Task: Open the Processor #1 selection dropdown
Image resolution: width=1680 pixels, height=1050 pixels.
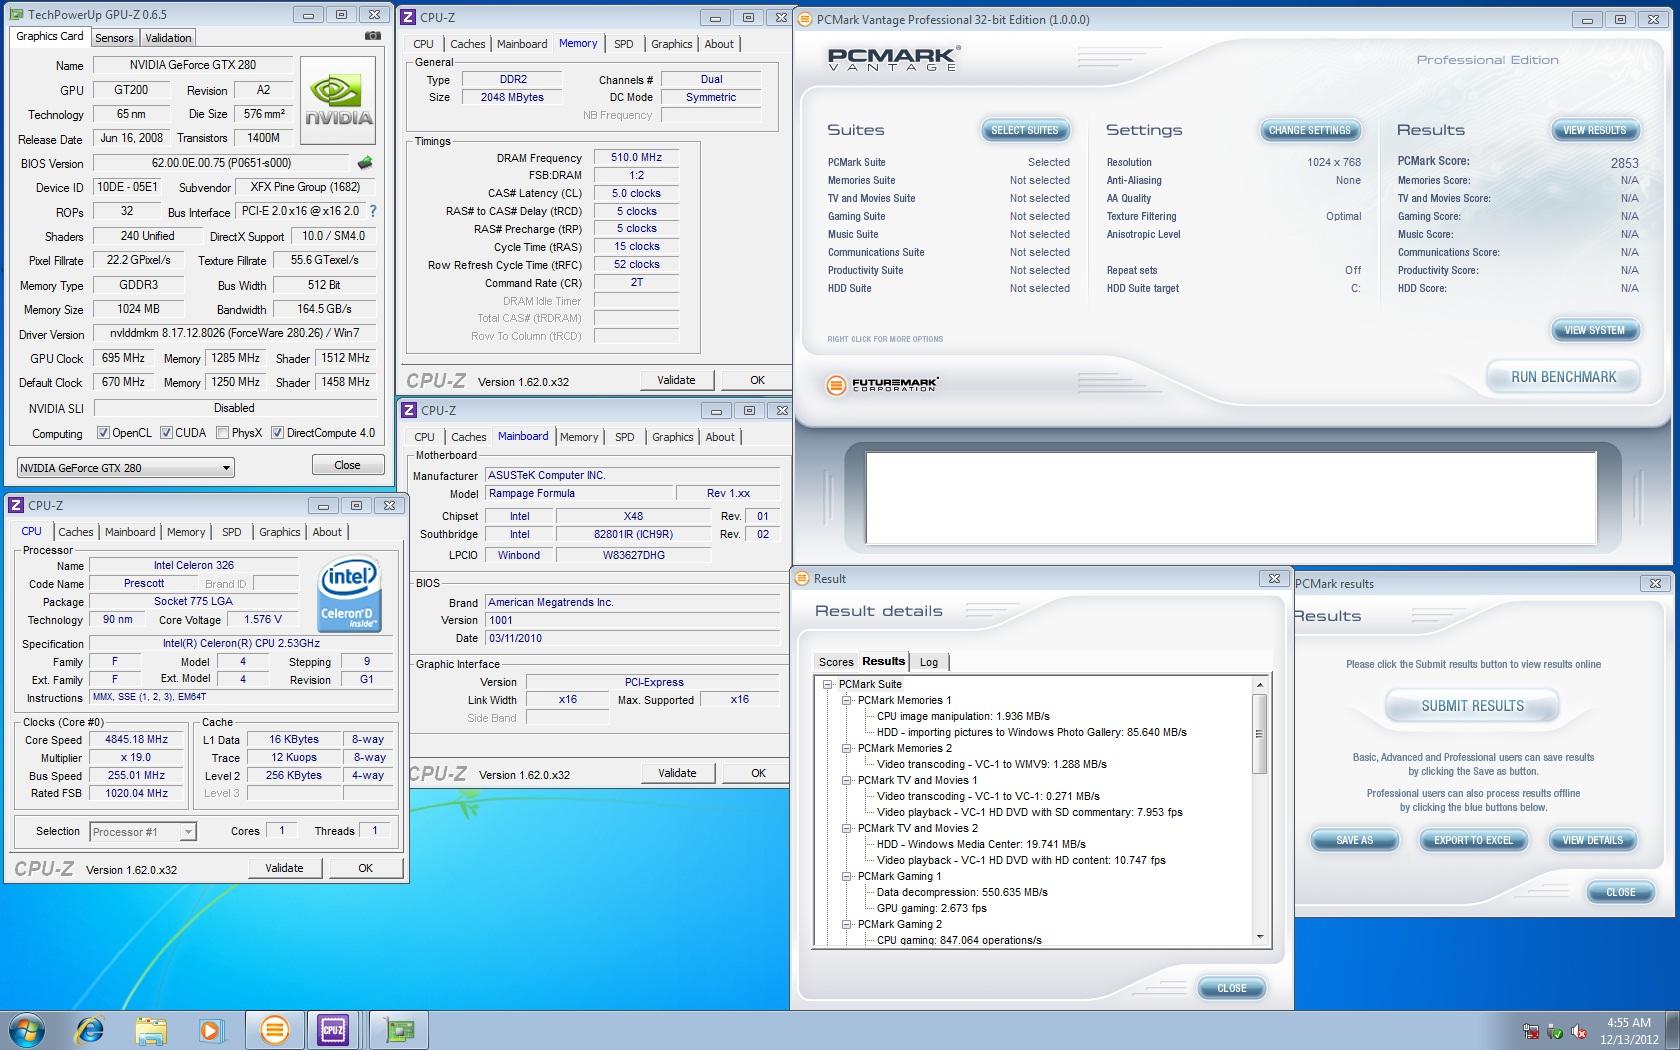Action: pyautogui.click(x=143, y=831)
